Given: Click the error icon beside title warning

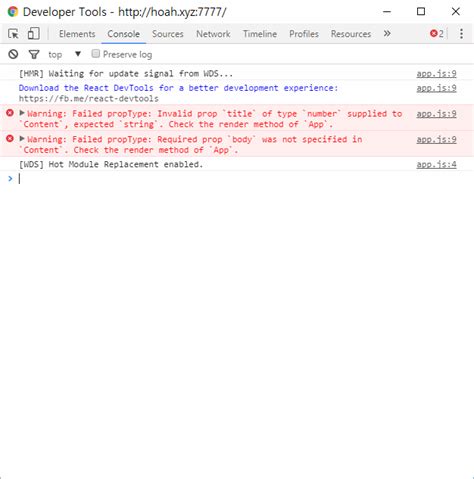Looking at the screenshot, I should tap(10, 113).
